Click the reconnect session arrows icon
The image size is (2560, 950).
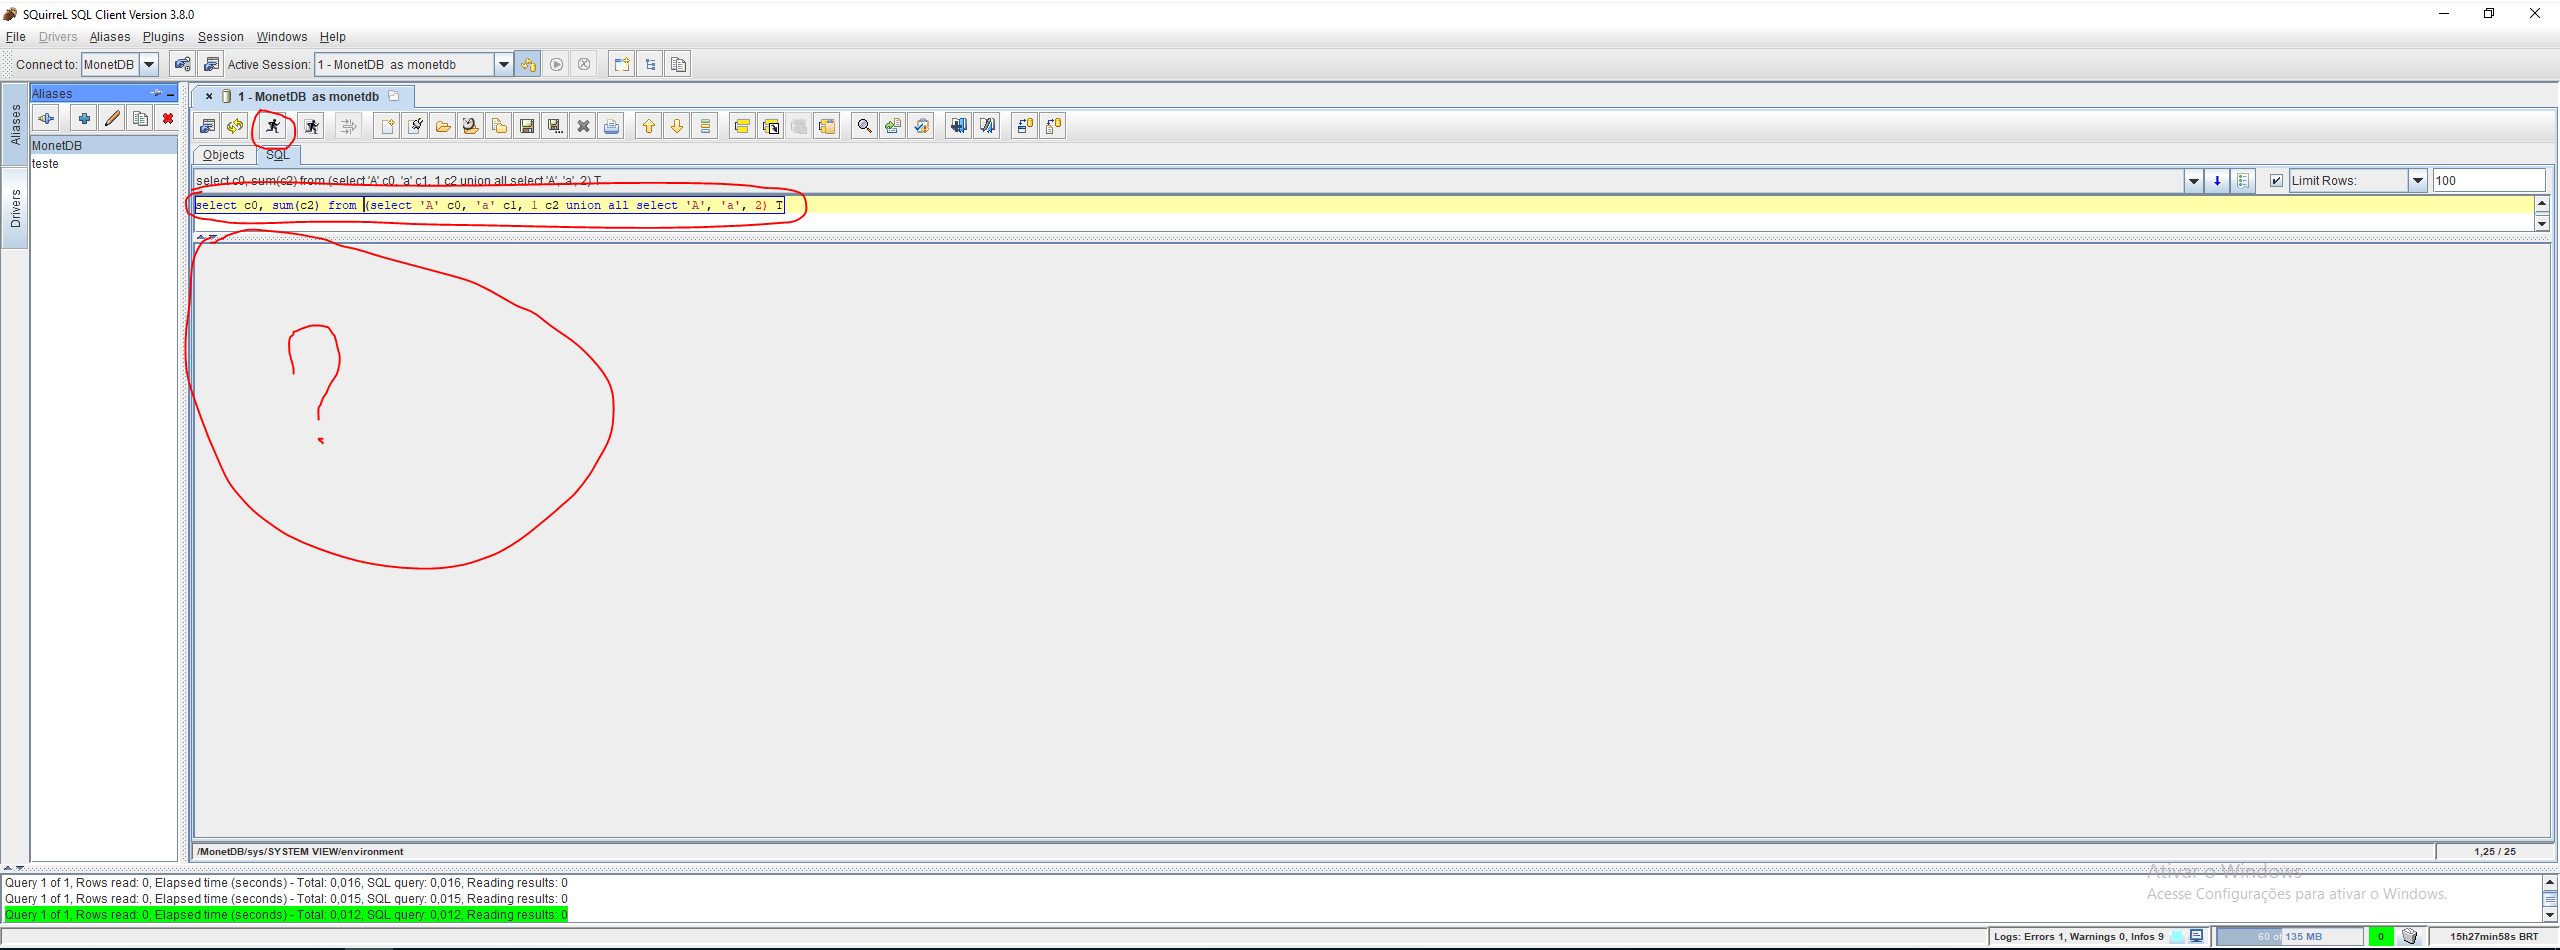[x=235, y=126]
